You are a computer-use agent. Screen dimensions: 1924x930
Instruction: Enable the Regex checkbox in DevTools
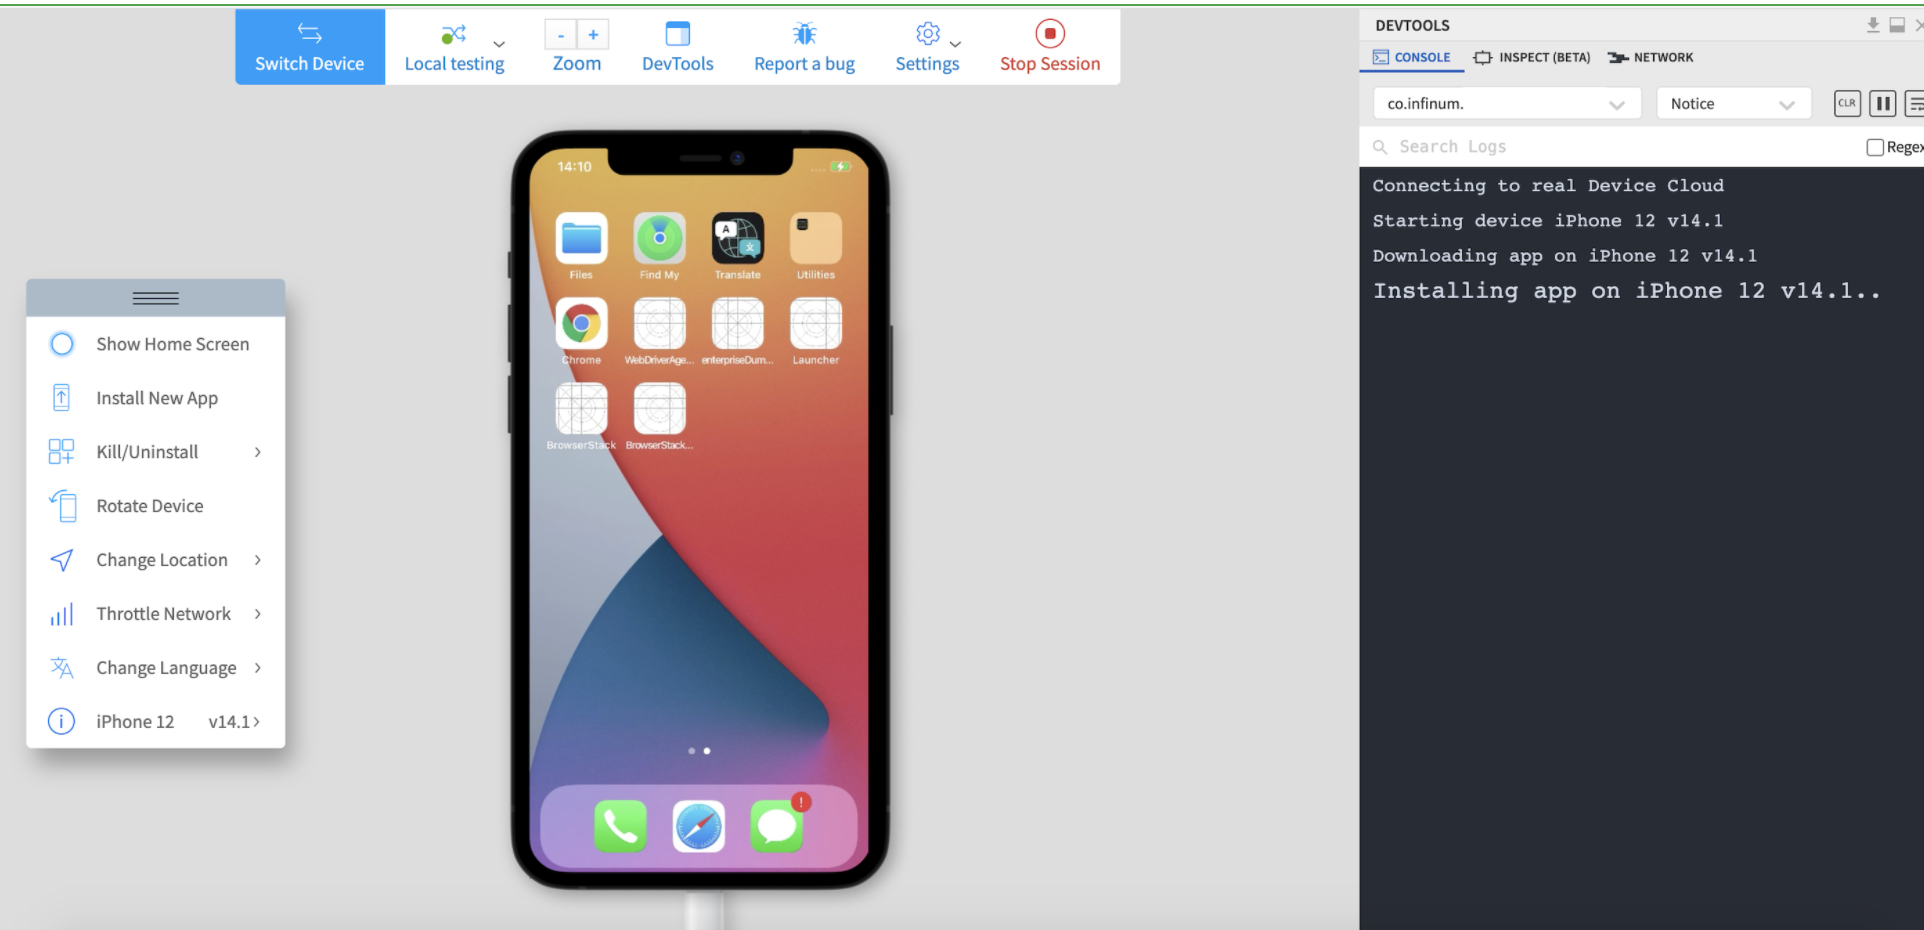pyautogui.click(x=1874, y=146)
